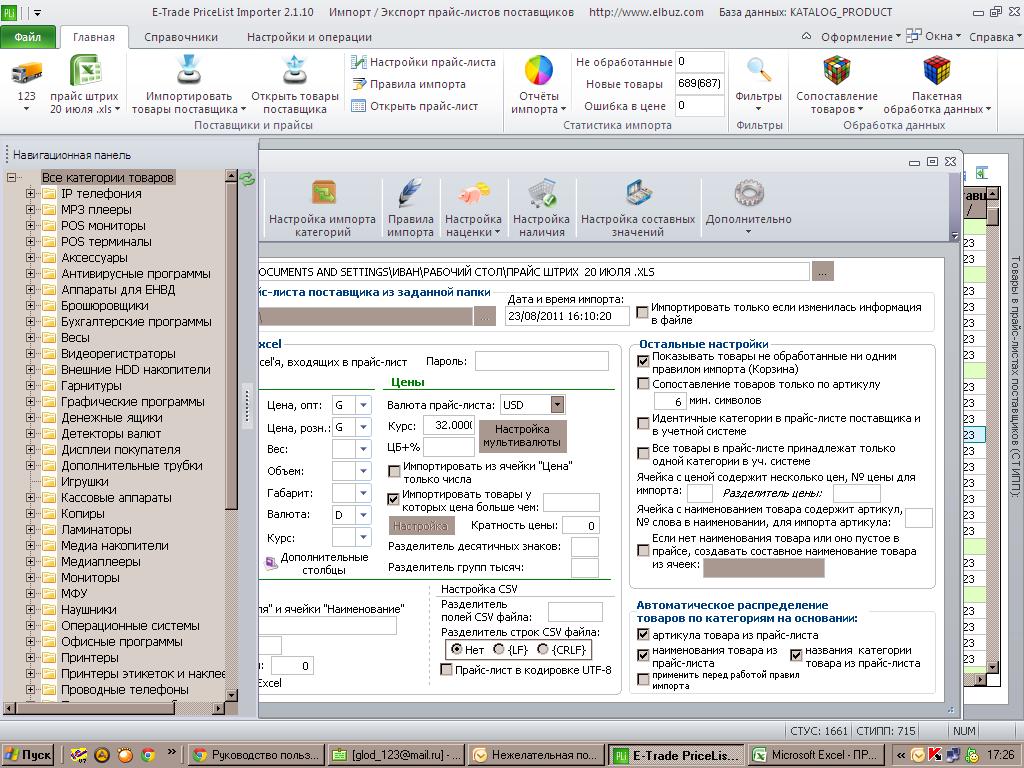The image size is (1024, 768).
Task: Click green refresh icon beside navigation tree
Action: pos(247,178)
